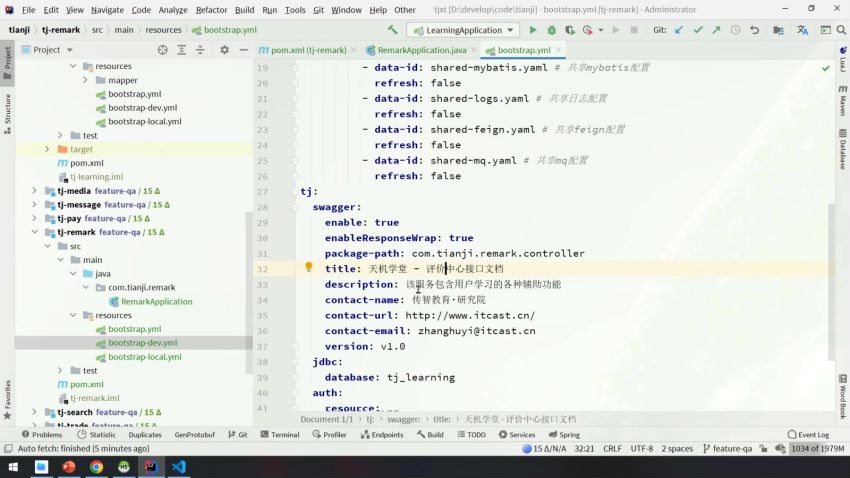The image size is (850, 478).
Task: Click intention lightbulb on line 32
Action: (308, 267)
